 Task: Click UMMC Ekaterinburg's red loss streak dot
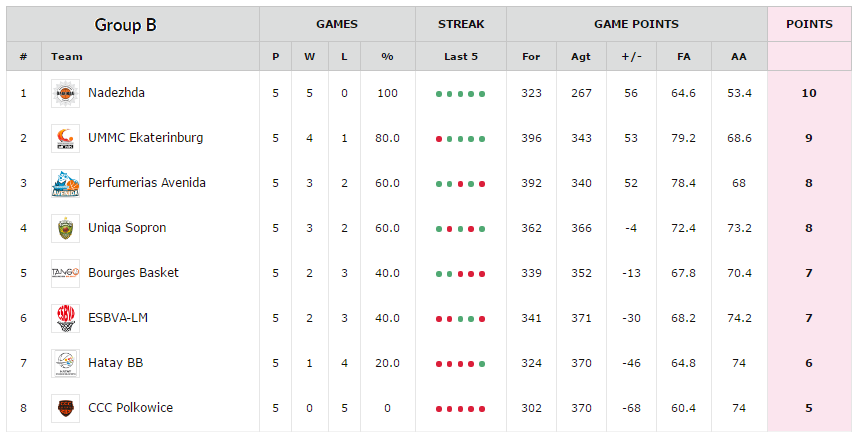click(x=439, y=139)
